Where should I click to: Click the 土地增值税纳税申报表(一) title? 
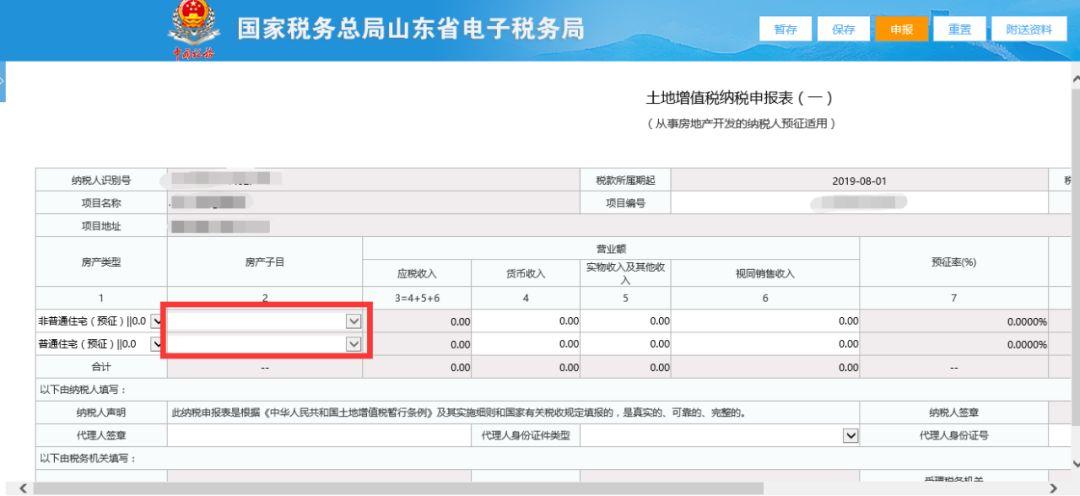(x=739, y=98)
